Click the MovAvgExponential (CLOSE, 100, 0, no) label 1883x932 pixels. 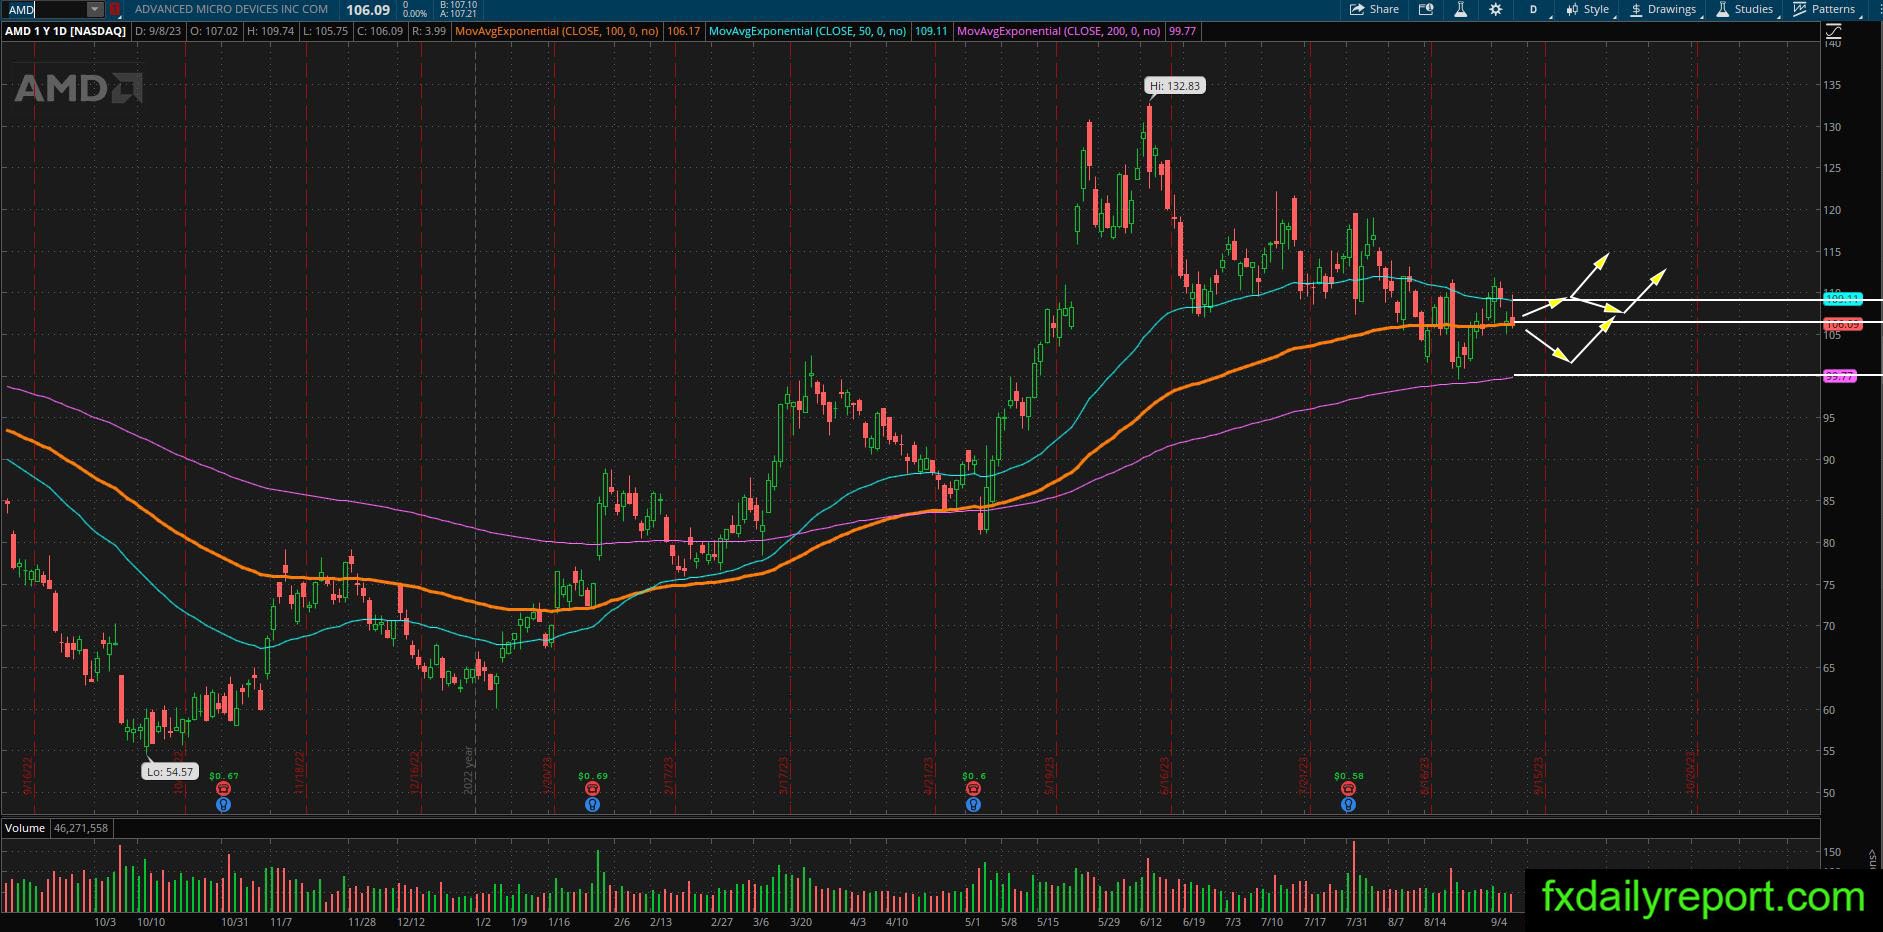click(557, 32)
